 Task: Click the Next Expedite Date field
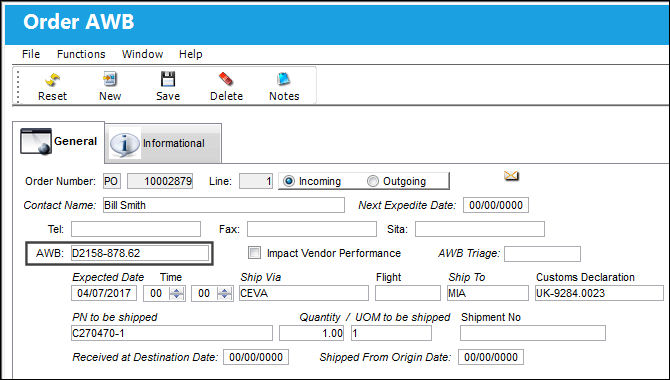[496, 205]
